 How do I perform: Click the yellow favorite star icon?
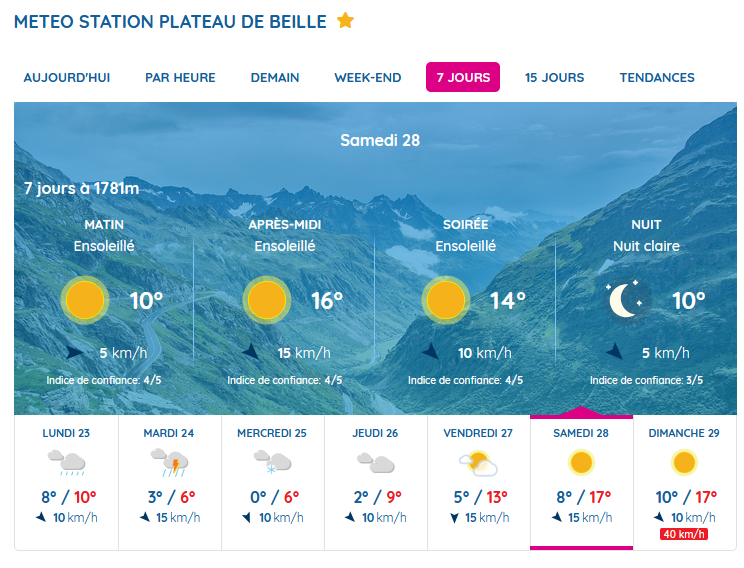pos(345,21)
